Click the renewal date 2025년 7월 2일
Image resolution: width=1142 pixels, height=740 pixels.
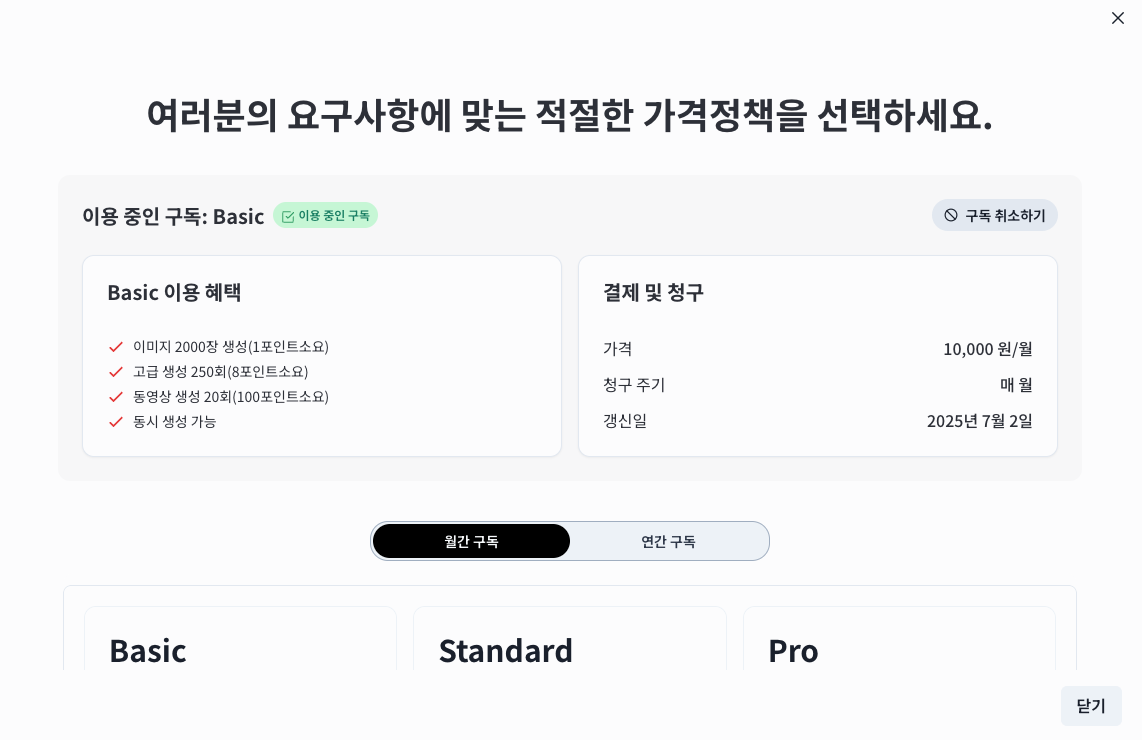[980, 421]
